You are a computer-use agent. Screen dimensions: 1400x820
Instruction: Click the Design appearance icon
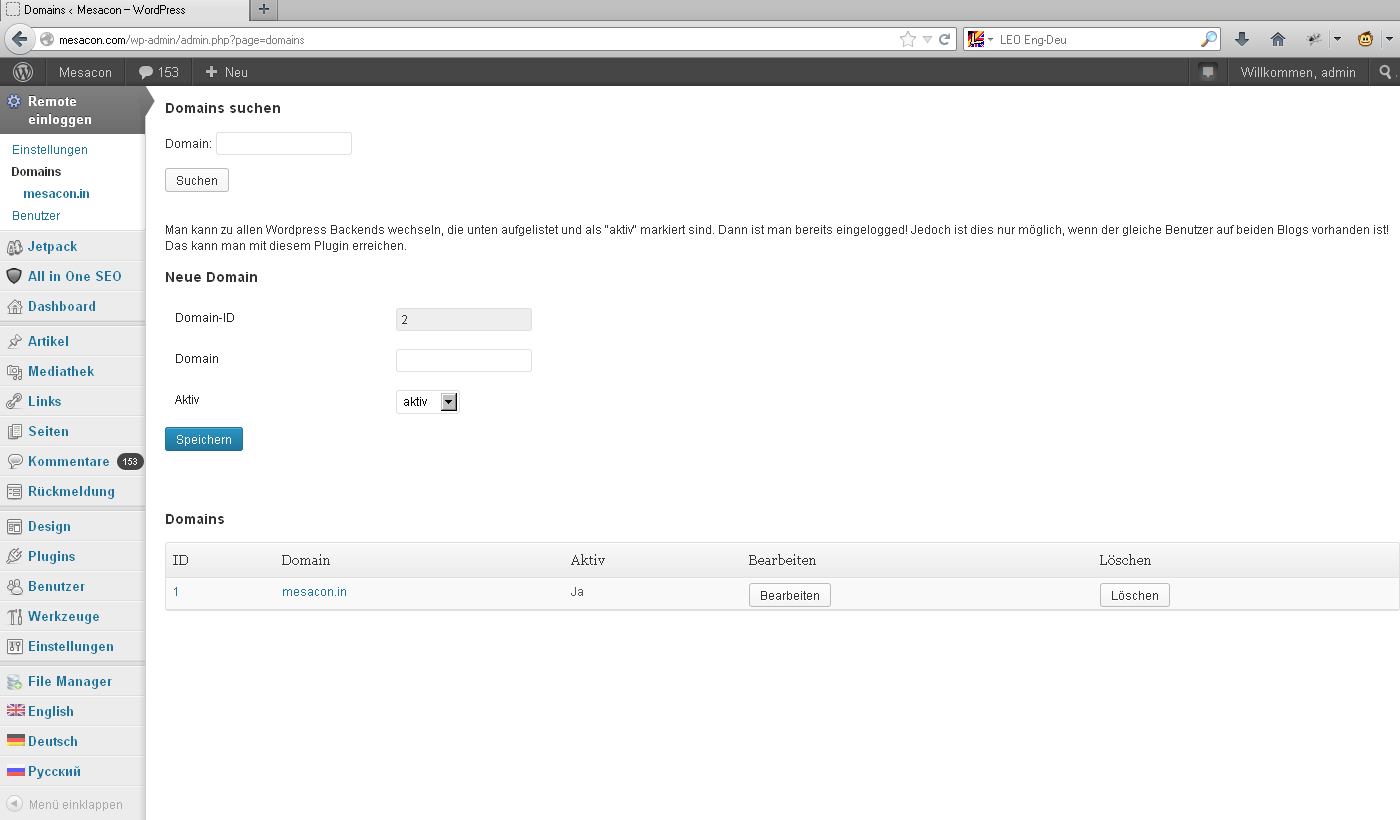pyautogui.click(x=14, y=527)
